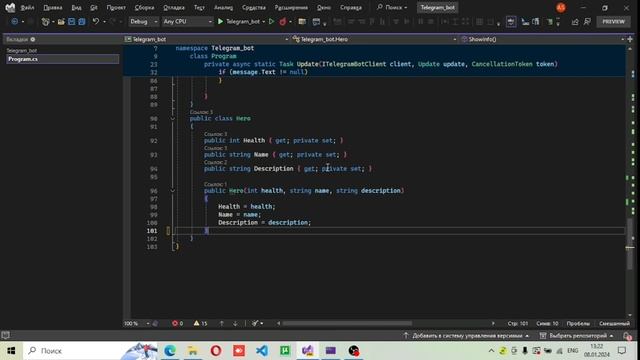640x360 pixels.
Task: Open Microsoft Edge from the taskbar
Action: coord(170,351)
